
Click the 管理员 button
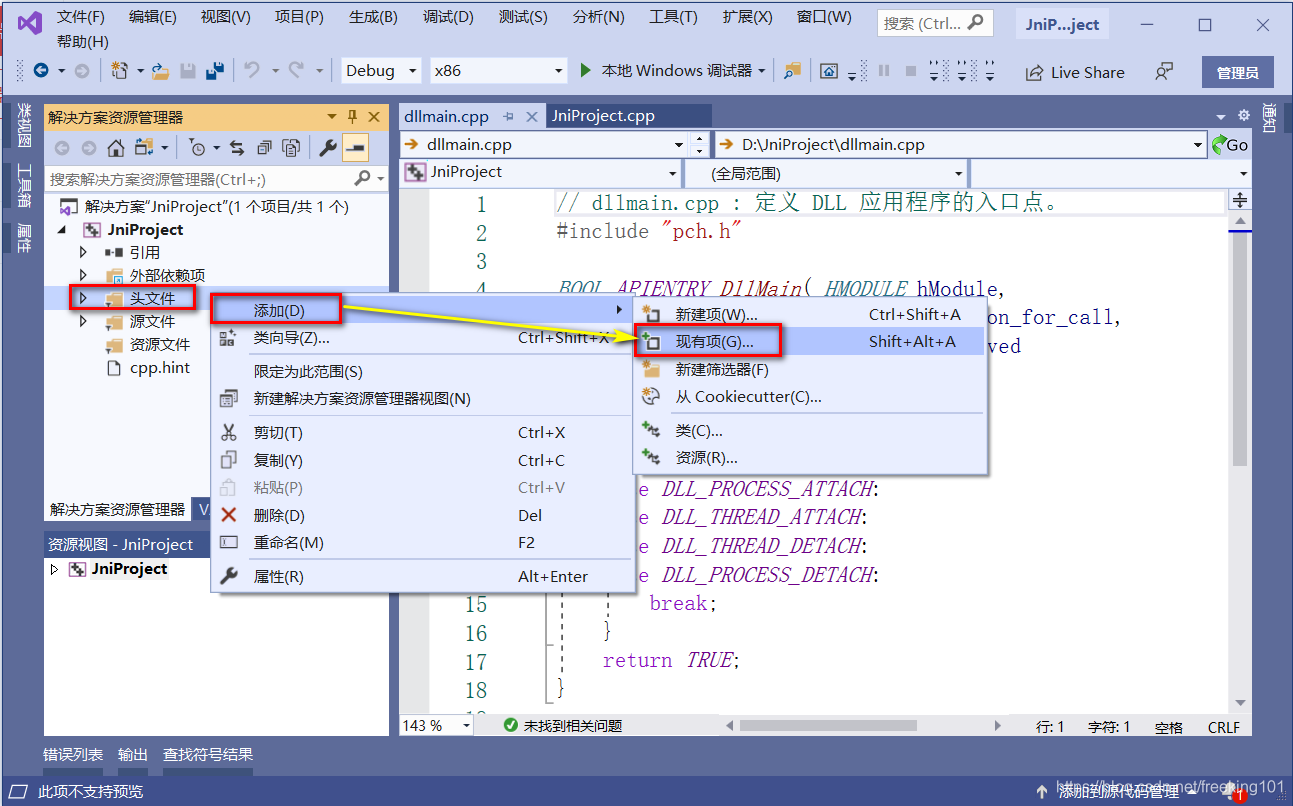[x=1237, y=72]
